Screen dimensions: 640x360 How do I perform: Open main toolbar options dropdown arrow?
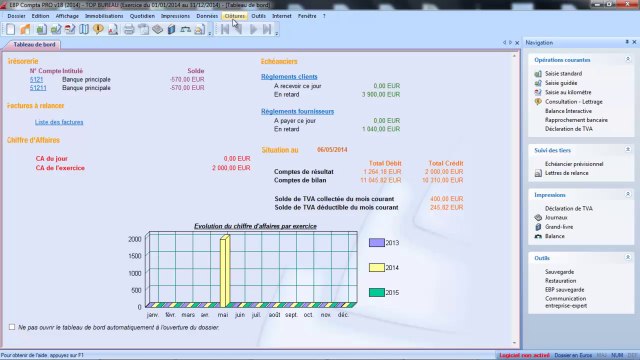(x=210, y=33)
